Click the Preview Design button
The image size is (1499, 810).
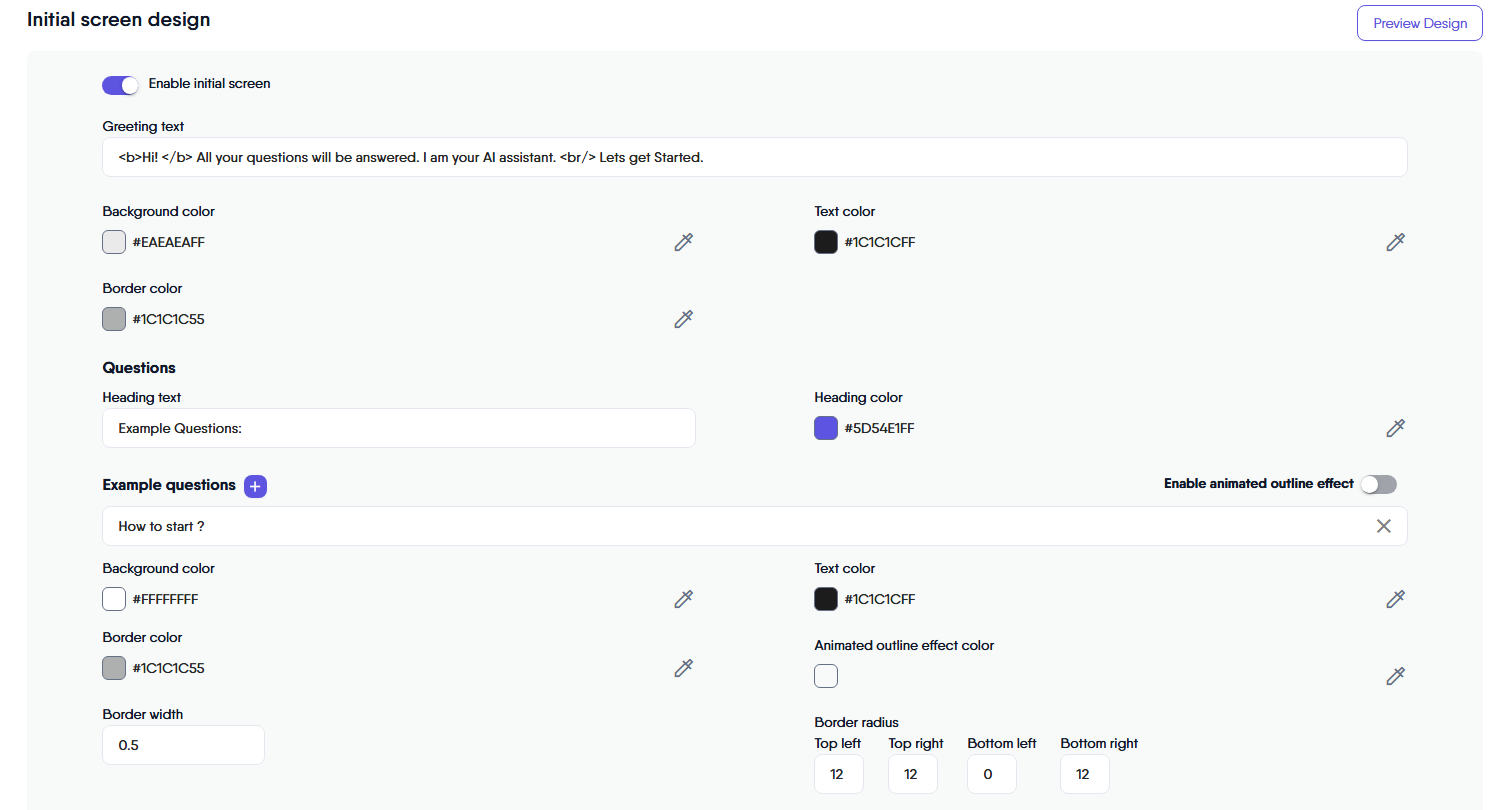[1419, 23]
